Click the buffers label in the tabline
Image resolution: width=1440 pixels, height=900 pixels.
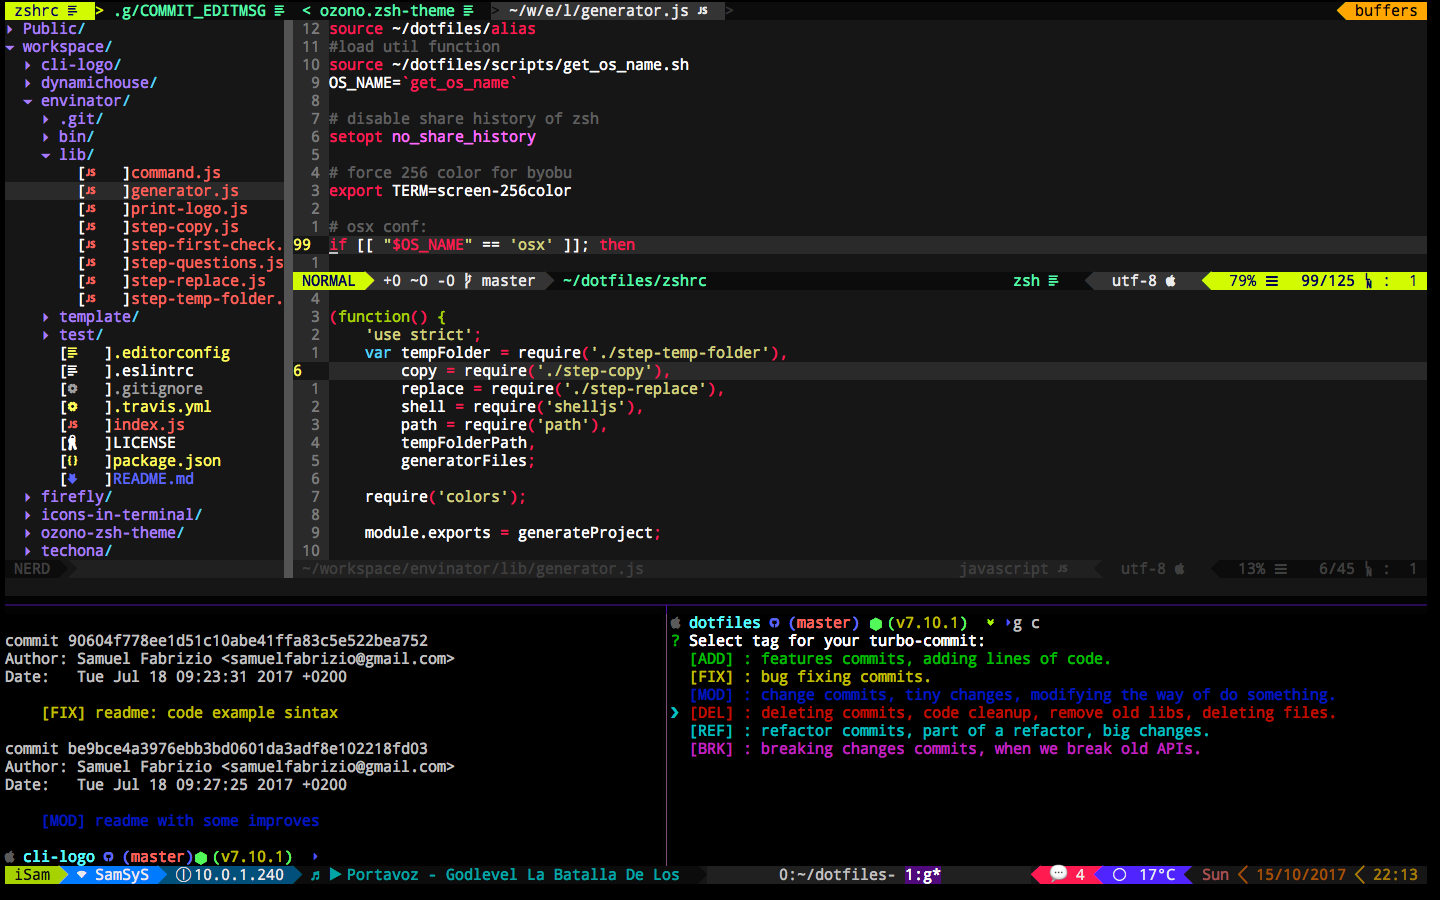point(1386,11)
